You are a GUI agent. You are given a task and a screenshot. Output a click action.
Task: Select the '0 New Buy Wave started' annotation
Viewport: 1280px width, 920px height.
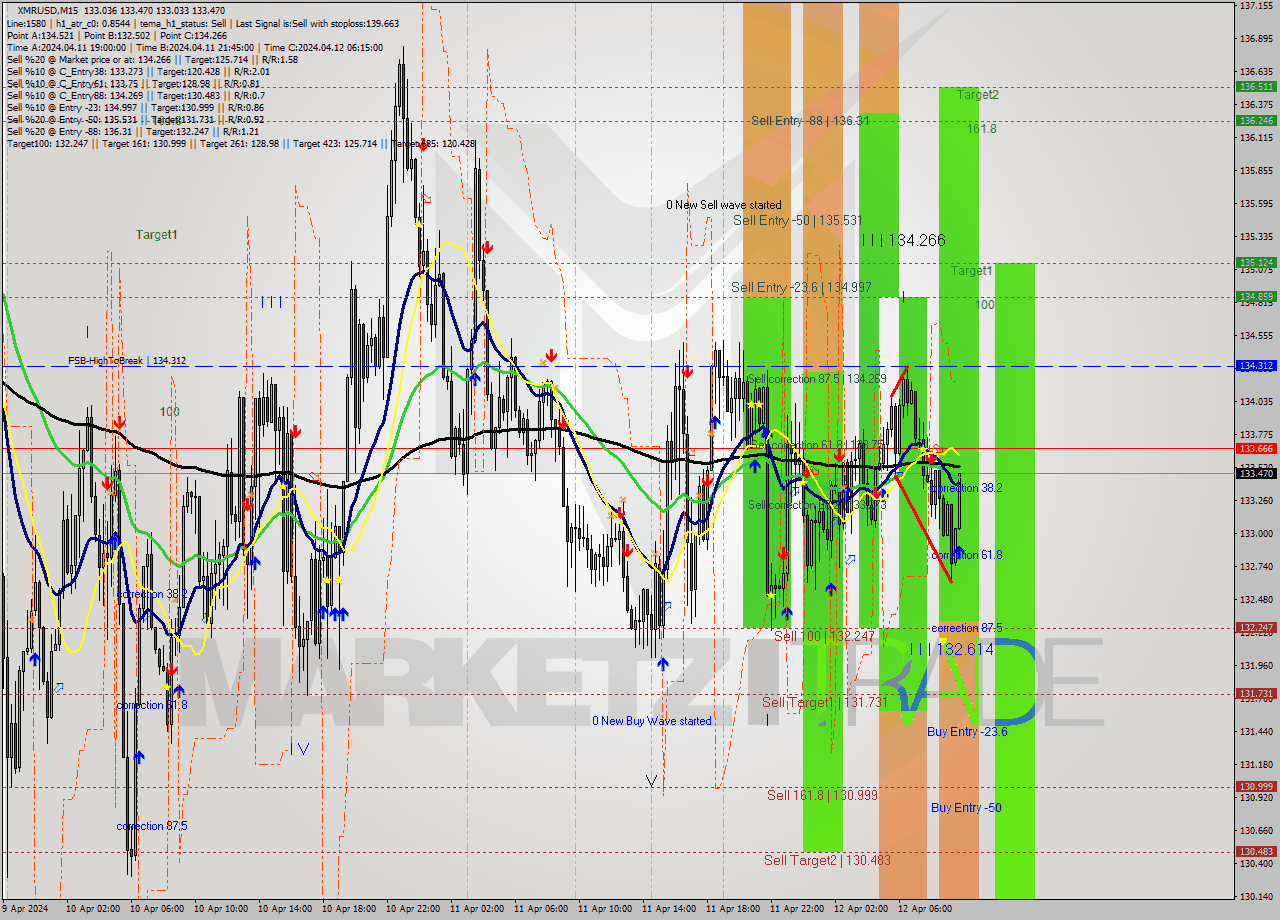pyautogui.click(x=652, y=721)
